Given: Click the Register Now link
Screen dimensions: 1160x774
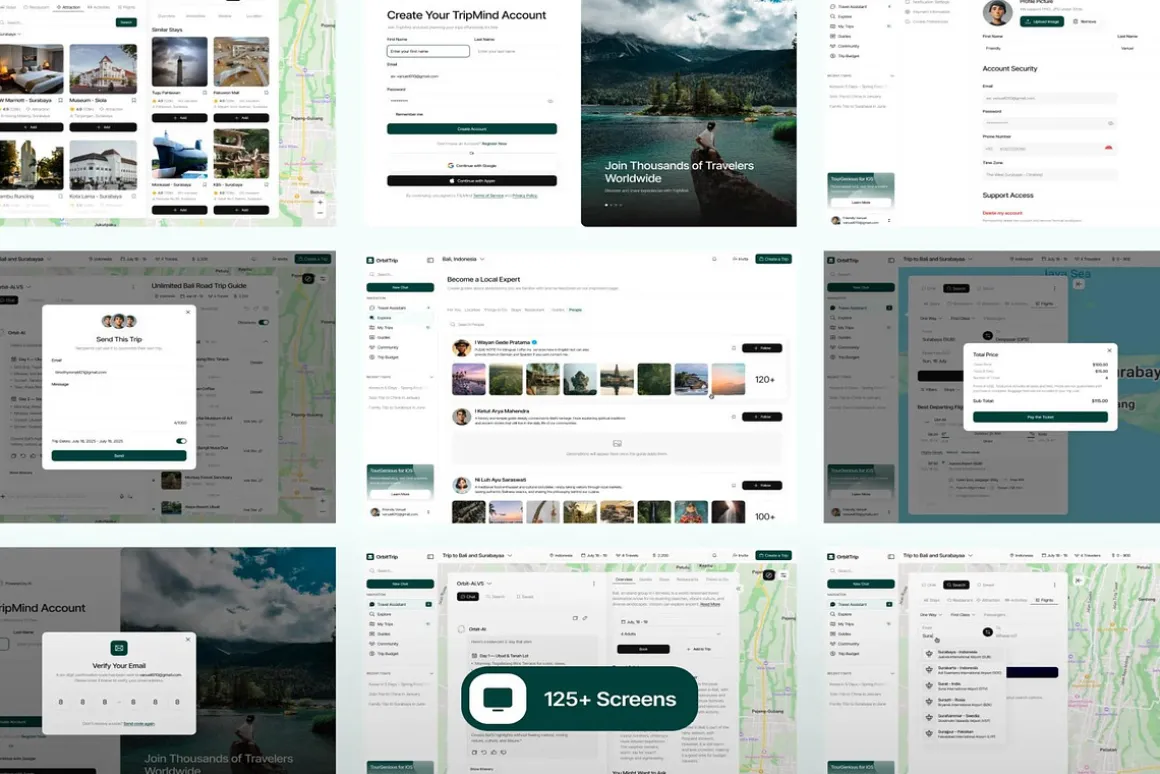Looking at the screenshot, I should point(494,144).
